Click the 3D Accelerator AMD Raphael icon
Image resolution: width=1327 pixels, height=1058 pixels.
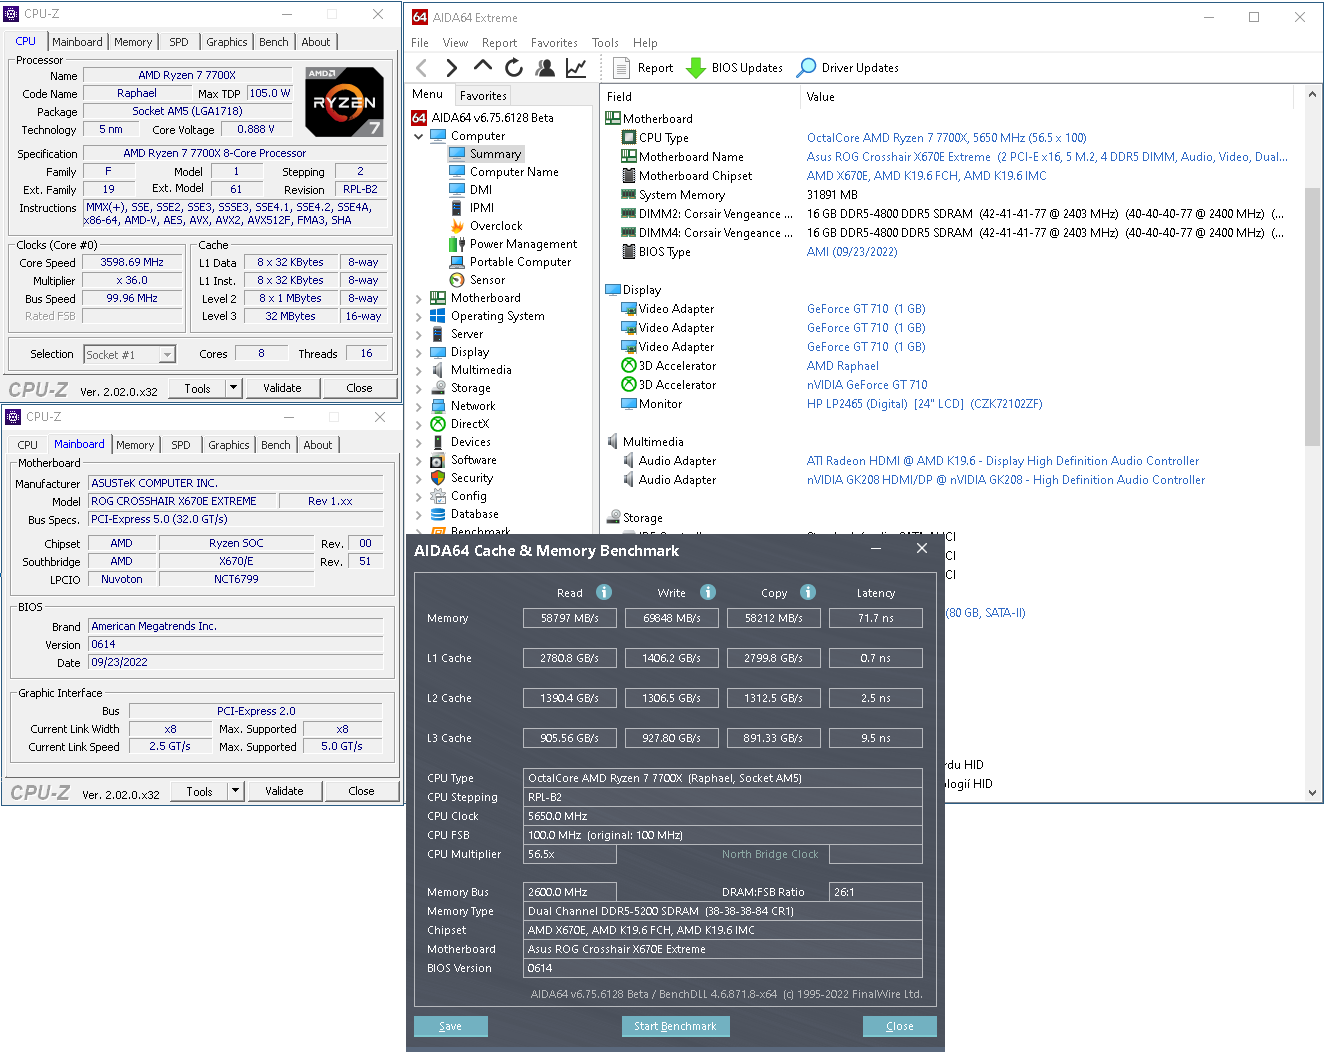click(x=629, y=366)
